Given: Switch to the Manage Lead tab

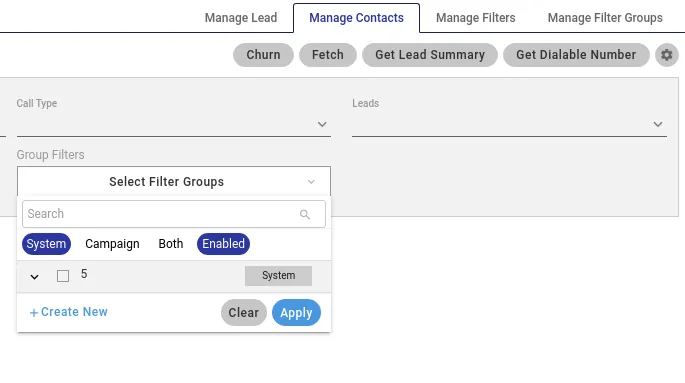Looking at the screenshot, I should pos(241,18).
